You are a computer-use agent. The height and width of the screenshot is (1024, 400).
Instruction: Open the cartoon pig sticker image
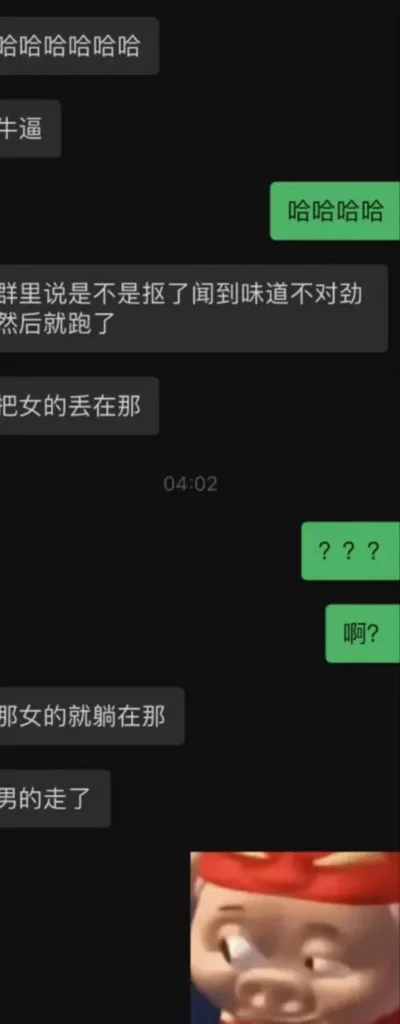pos(295,938)
